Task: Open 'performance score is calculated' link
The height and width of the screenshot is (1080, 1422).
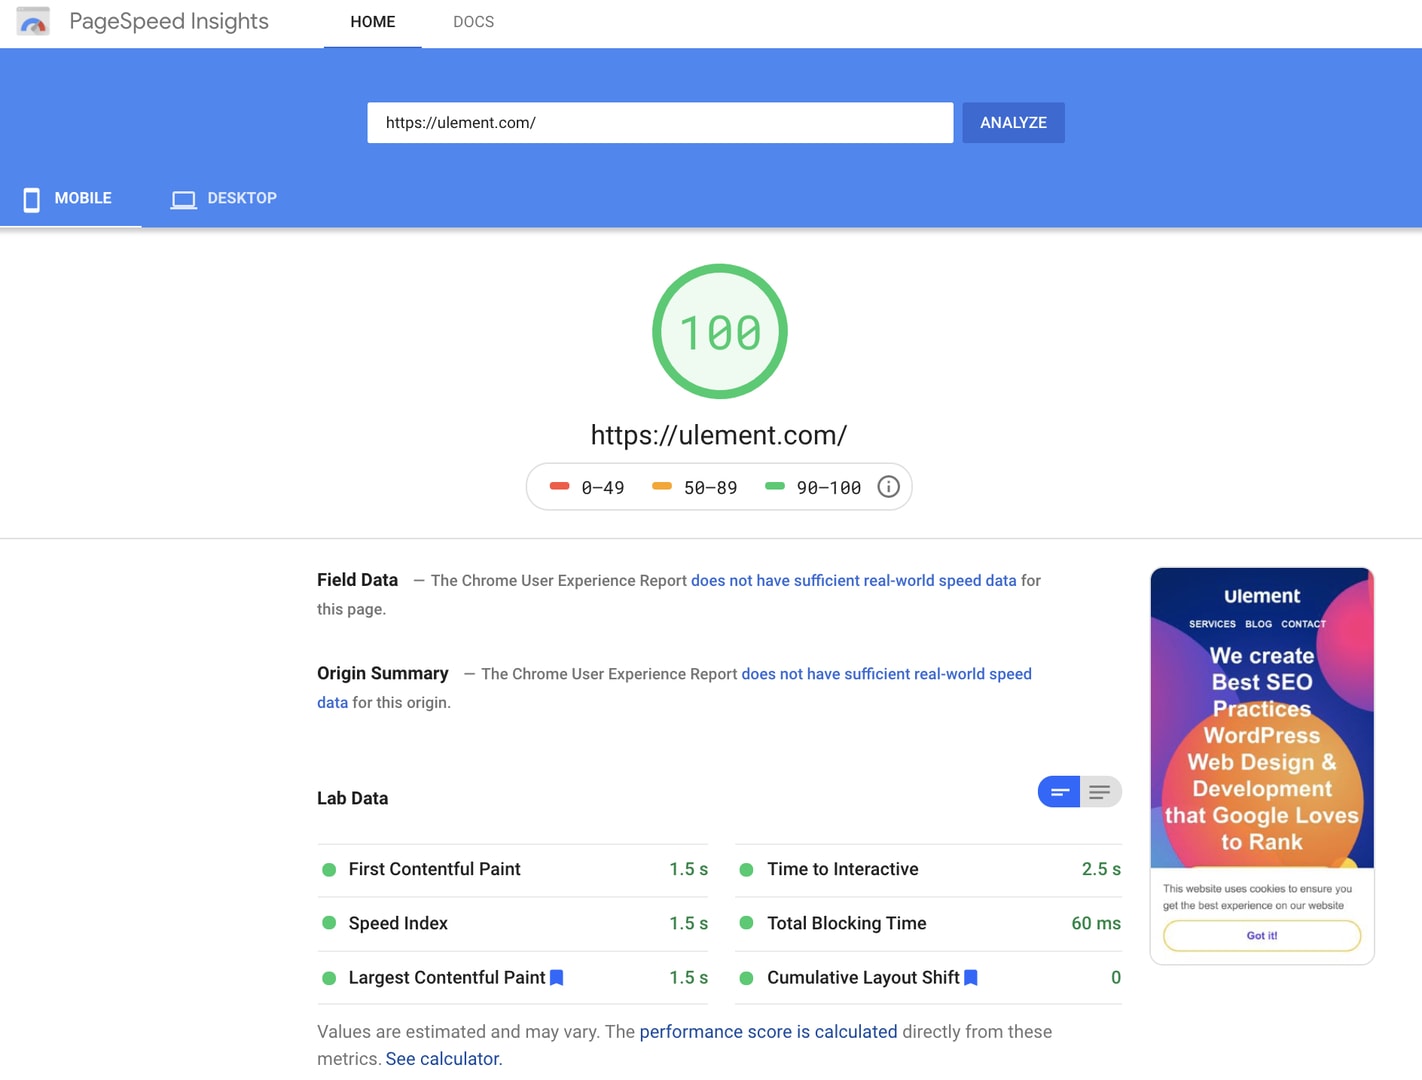Action: pyautogui.click(x=768, y=1032)
